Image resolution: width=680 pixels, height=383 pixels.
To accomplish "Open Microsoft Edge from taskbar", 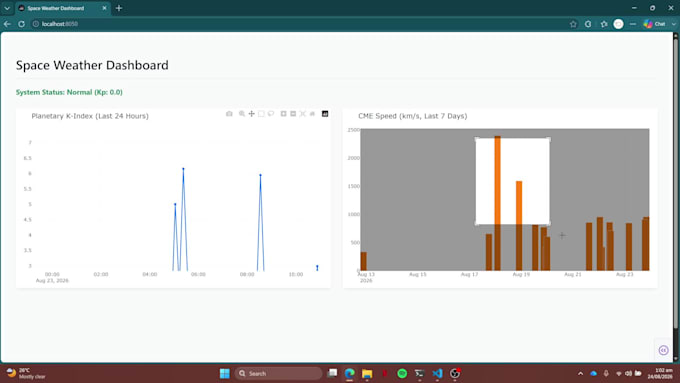I will [x=350, y=373].
